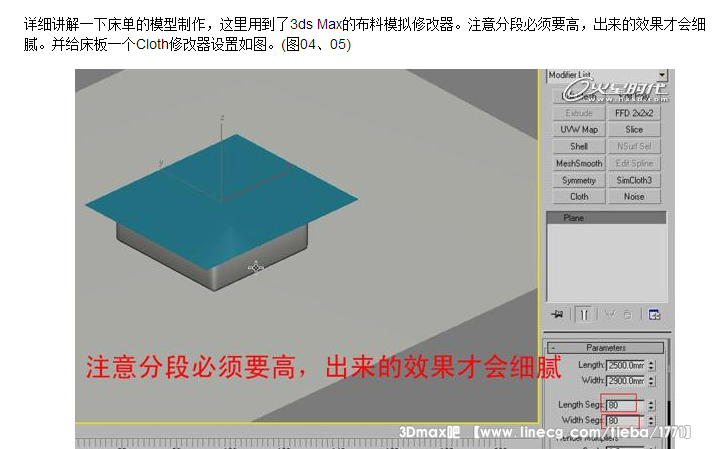Apply the Shell modifier
The height and width of the screenshot is (449, 720).
(x=579, y=146)
